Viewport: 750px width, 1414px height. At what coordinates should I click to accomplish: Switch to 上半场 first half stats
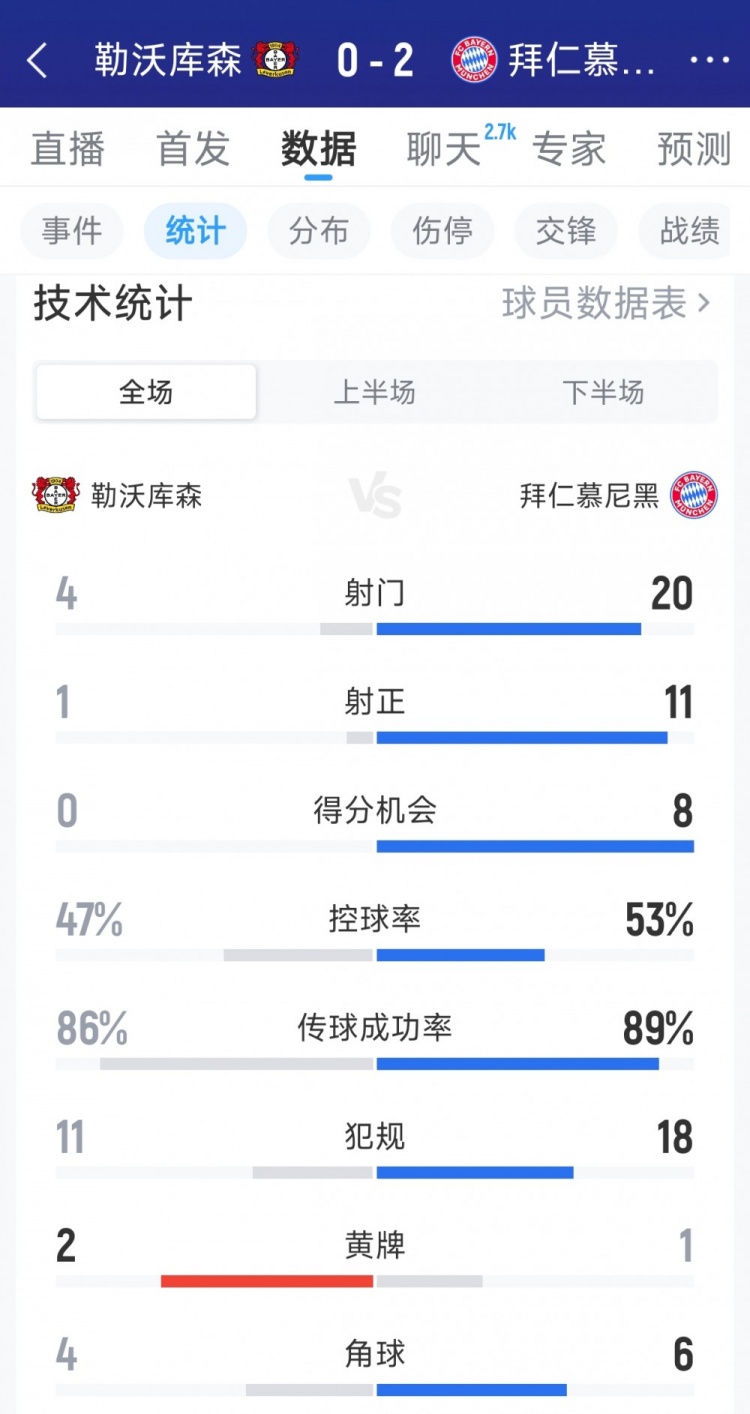pos(374,392)
